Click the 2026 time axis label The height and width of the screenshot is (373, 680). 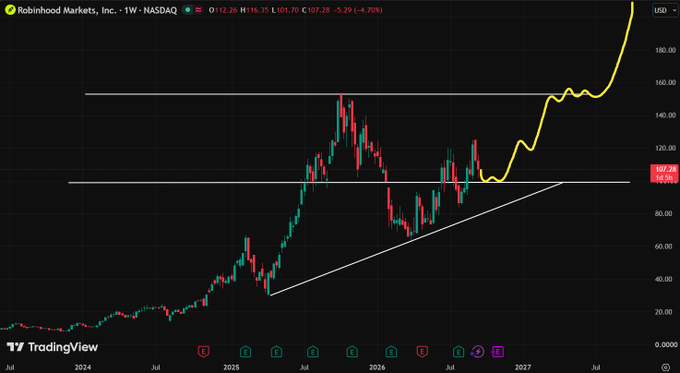coord(377,367)
